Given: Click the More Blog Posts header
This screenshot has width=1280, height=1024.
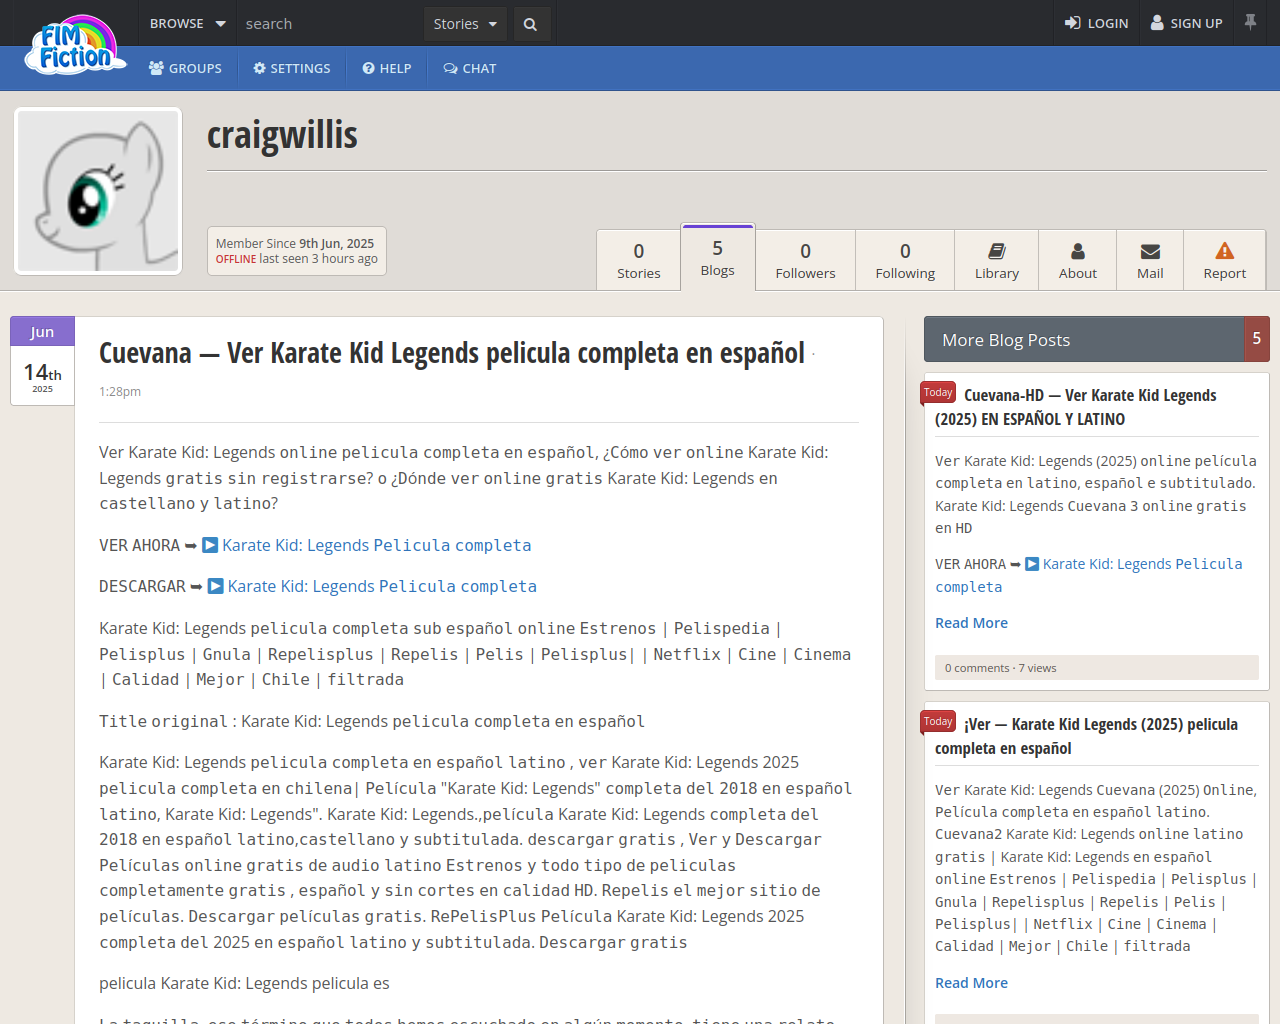Looking at the screenshot, I should 1084,339.
